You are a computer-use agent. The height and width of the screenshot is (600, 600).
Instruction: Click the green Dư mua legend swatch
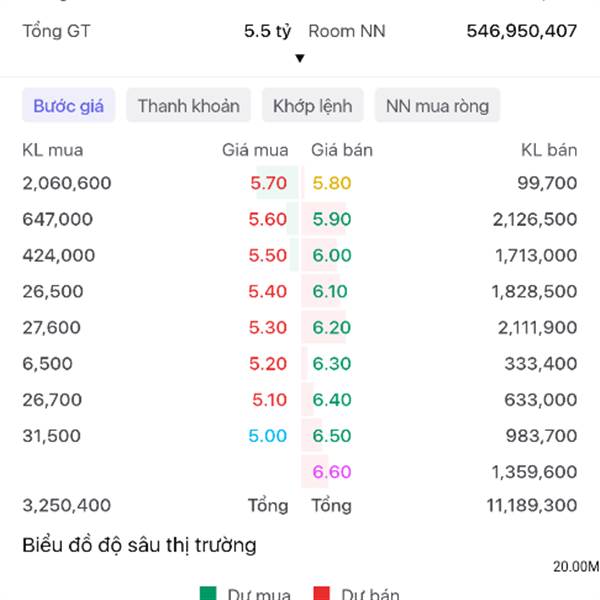coord(208,594)
